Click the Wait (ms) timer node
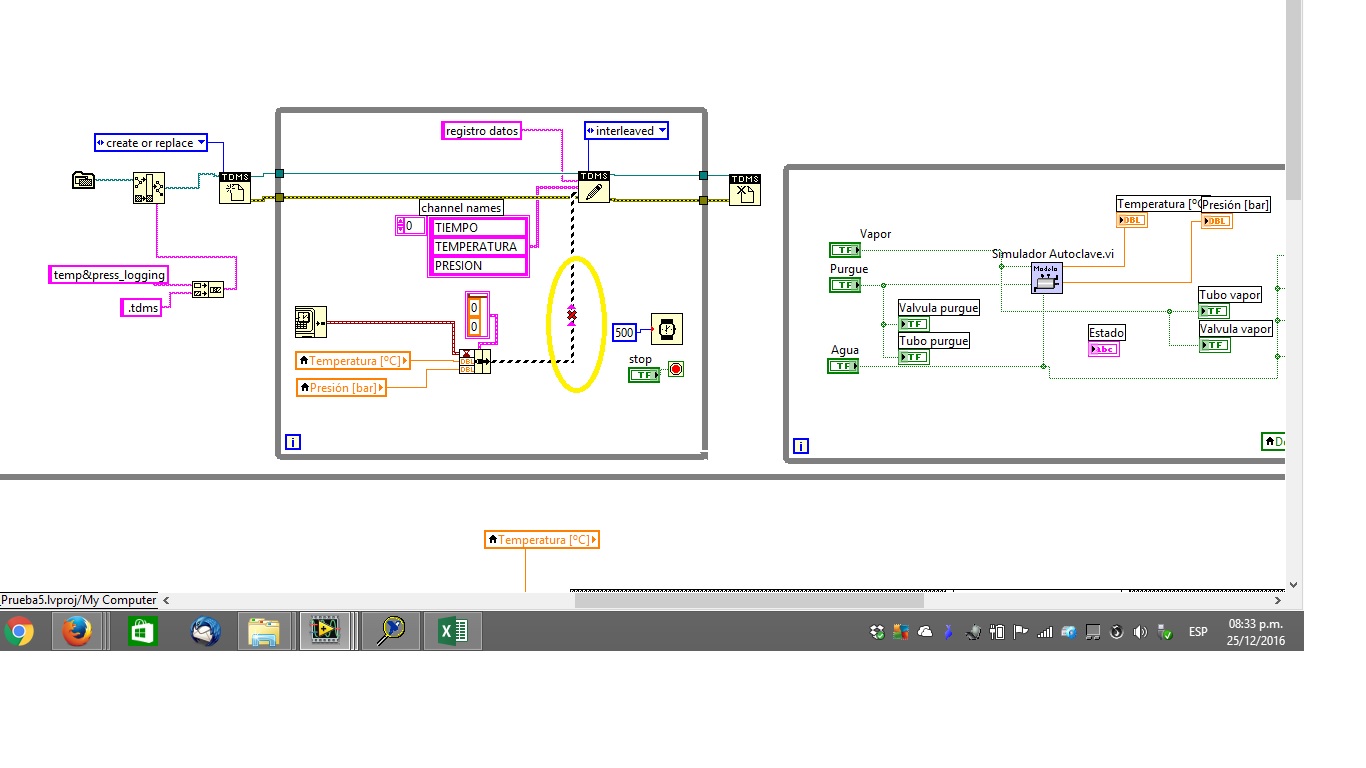This screenshot has height=768, width=1366. point(667,328)
